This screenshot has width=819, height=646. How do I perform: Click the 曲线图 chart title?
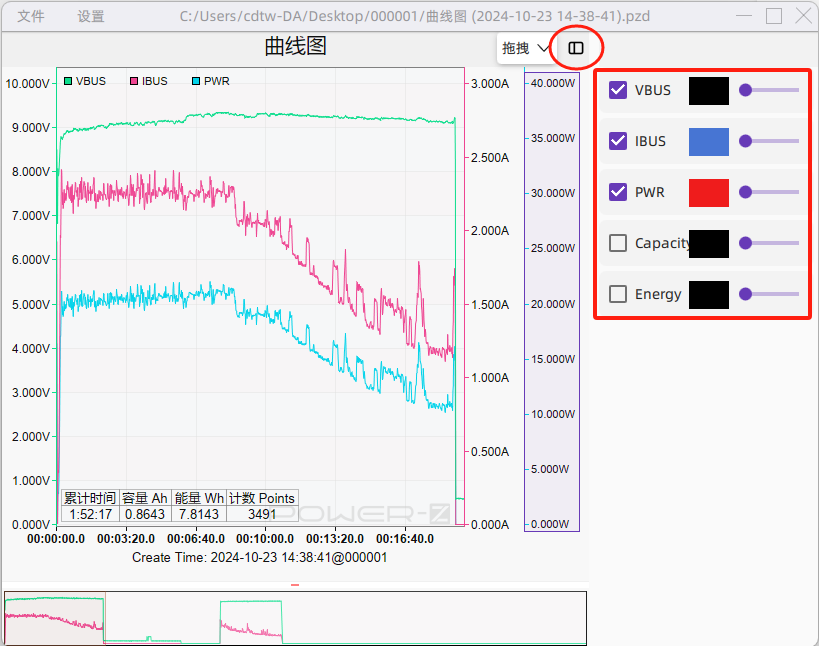pos(295,47)
